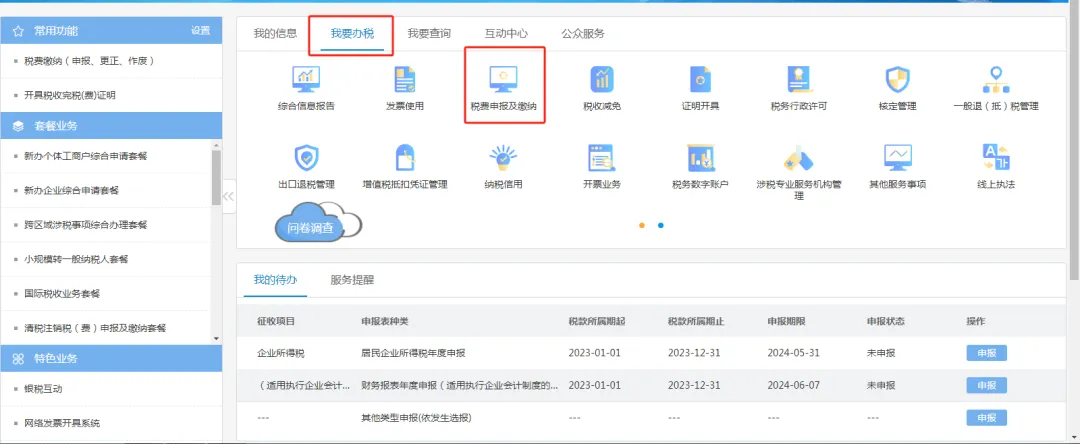Click the 发票使用 icon
Image resolution: width=1080 pixels, height=444 pixels.
(x=404, y=80)
